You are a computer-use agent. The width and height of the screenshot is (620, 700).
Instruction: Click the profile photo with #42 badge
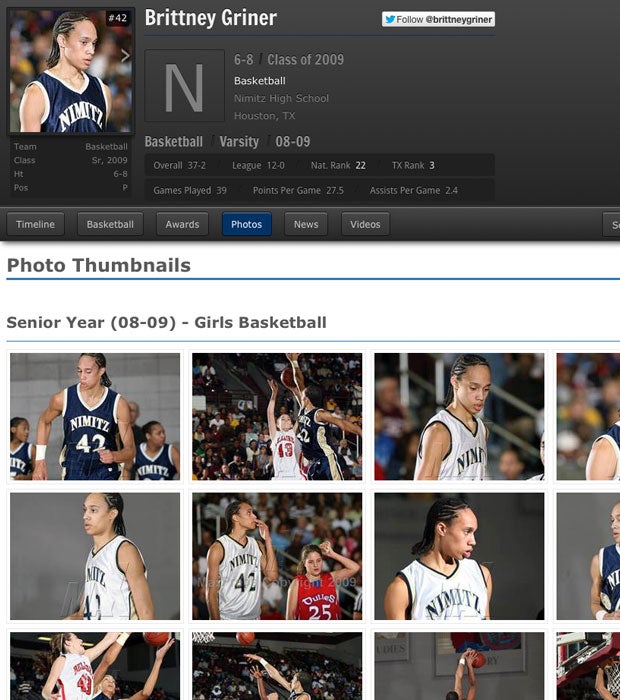(71, 71)
